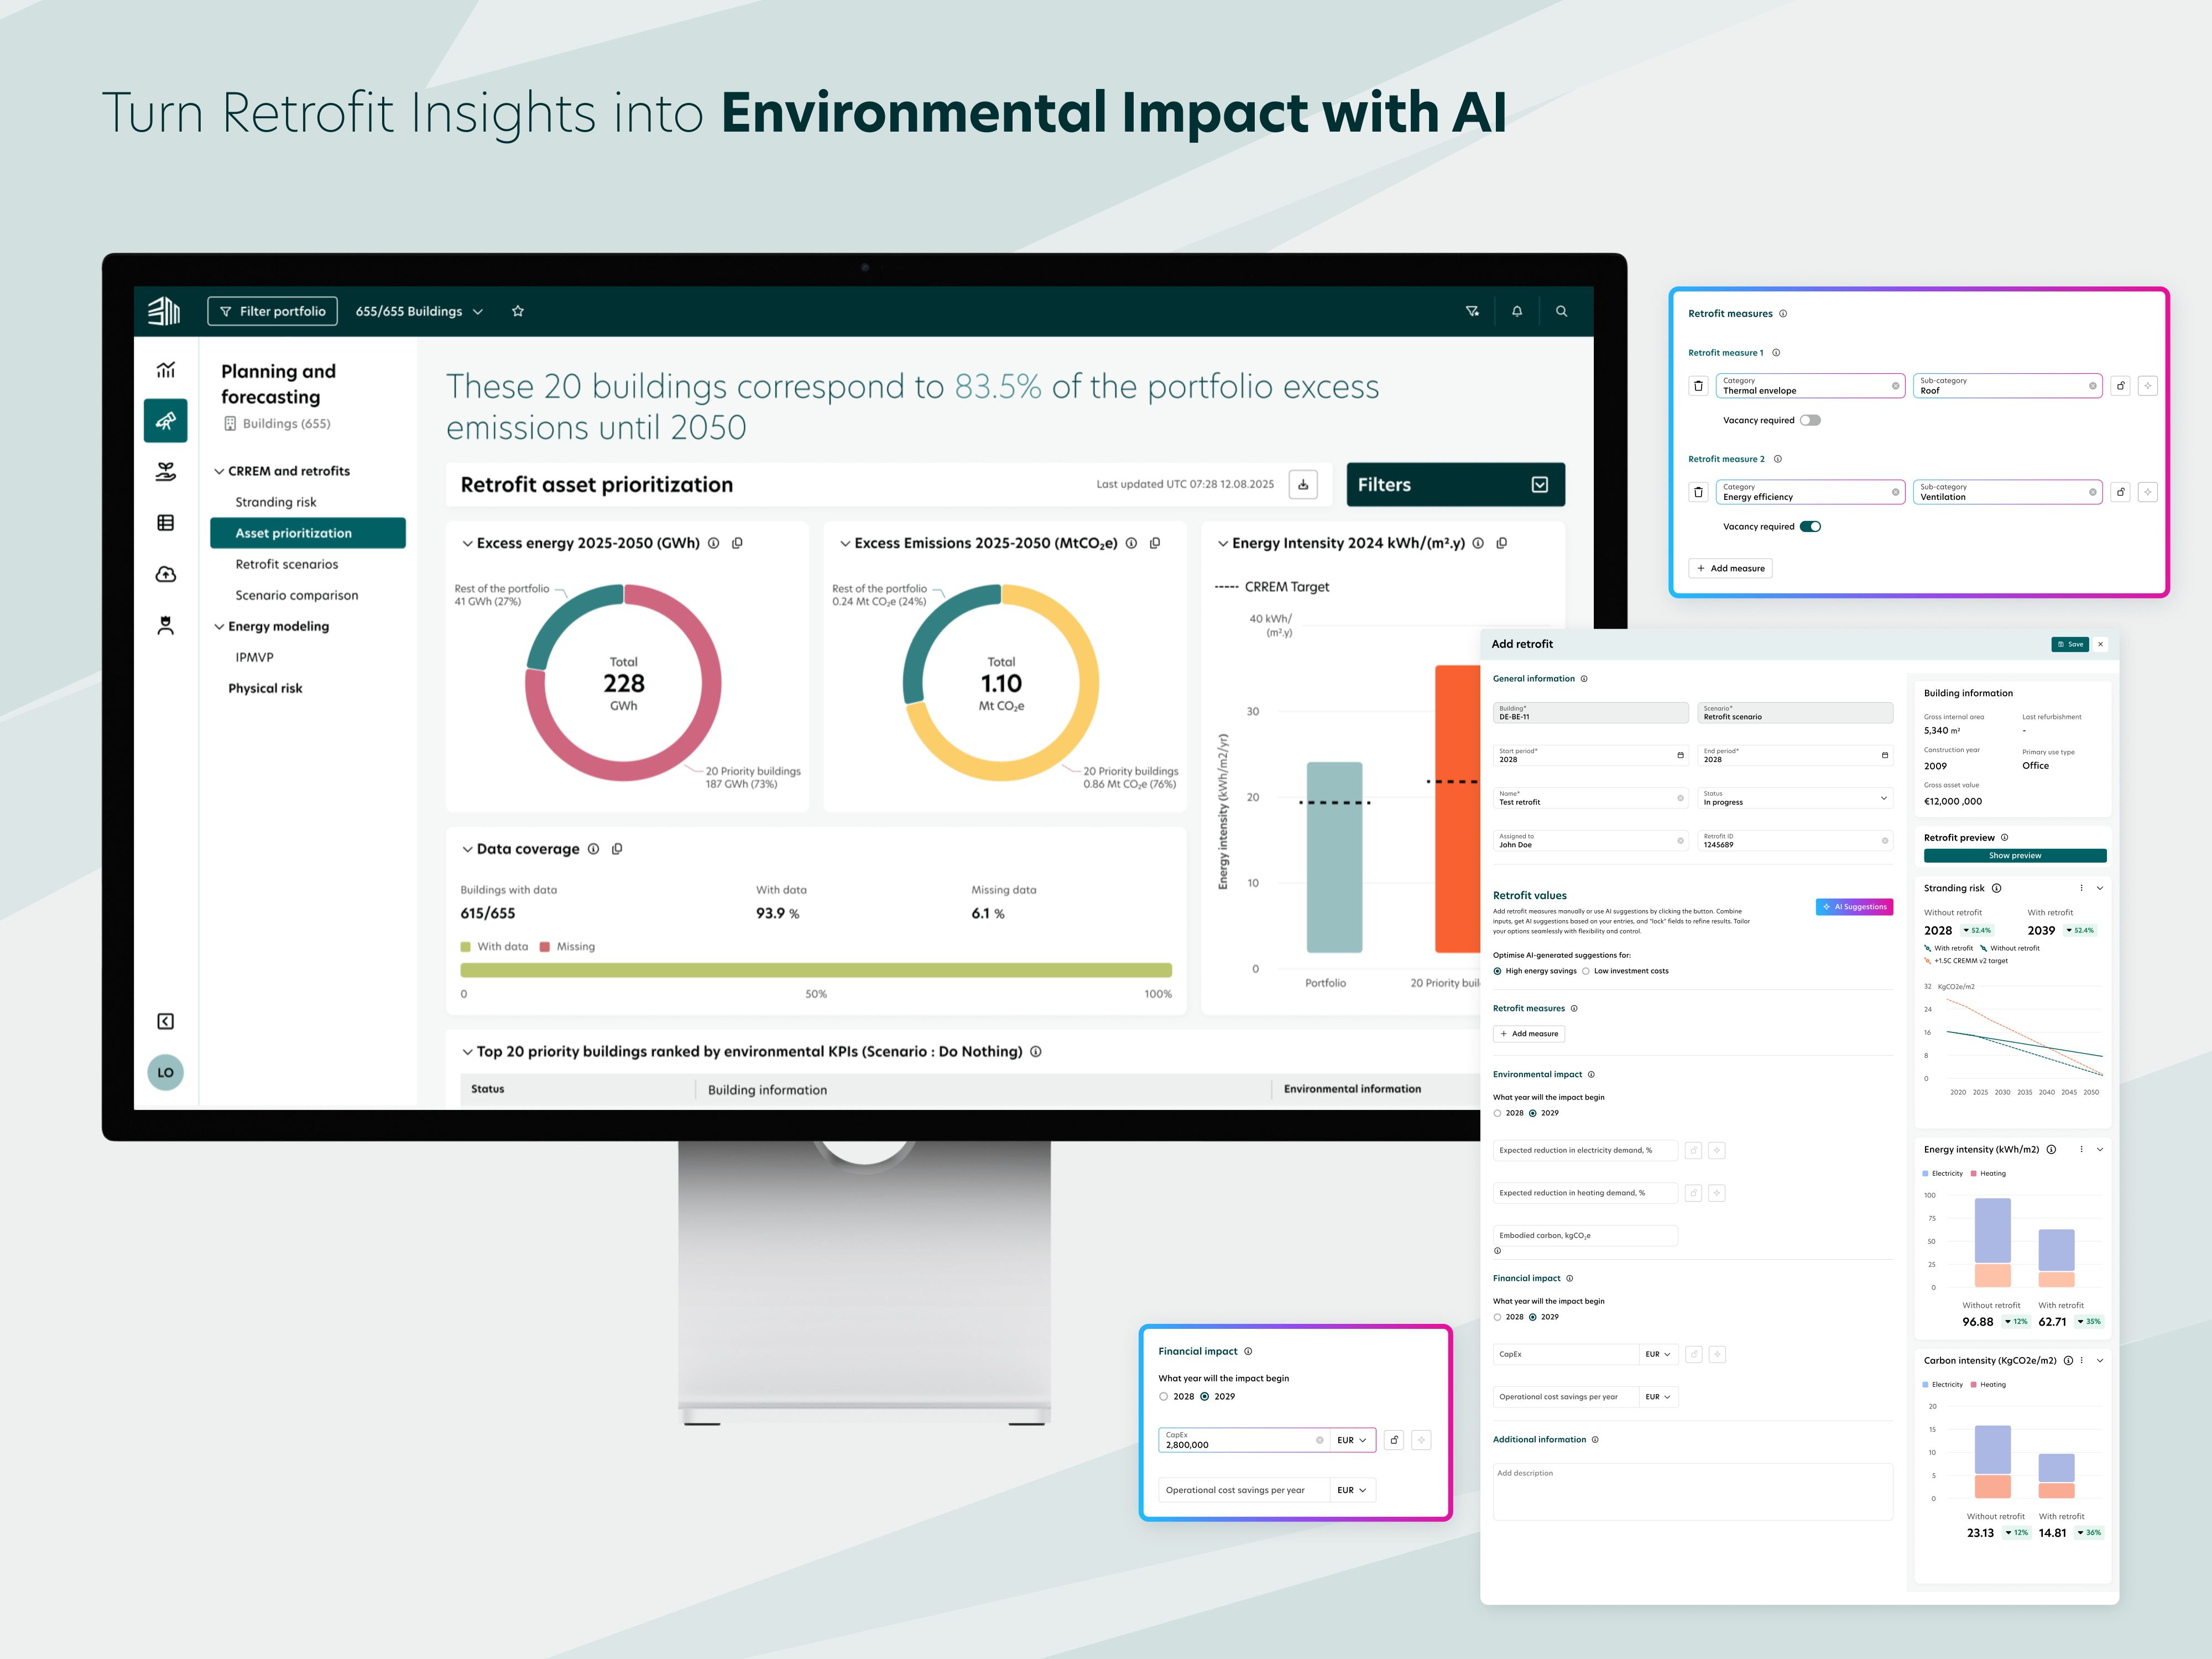Click the search magnifier icon in header
Viewport: 2212px width, 1659px height.
1561,311
